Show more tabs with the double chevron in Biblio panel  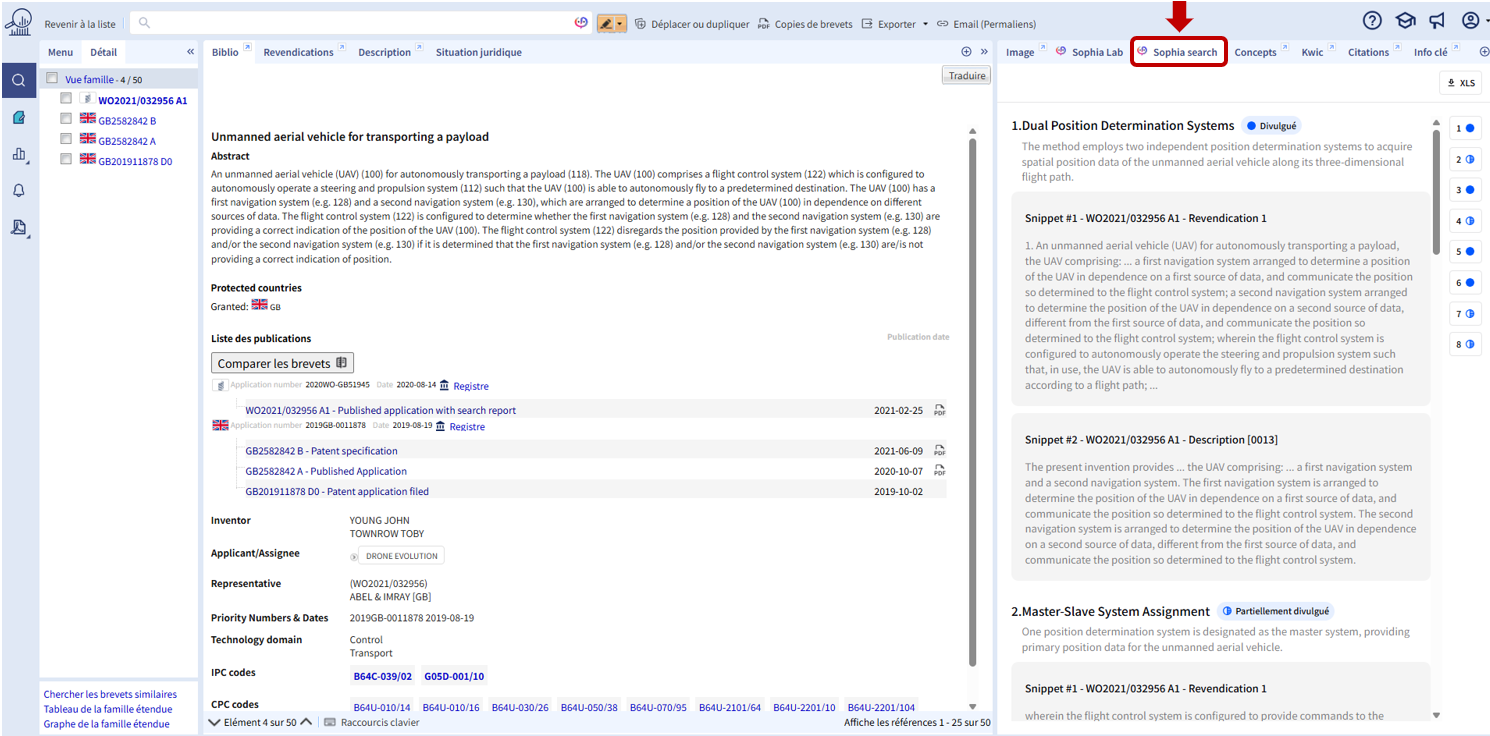pyautogui.click(x=984, y=52)
